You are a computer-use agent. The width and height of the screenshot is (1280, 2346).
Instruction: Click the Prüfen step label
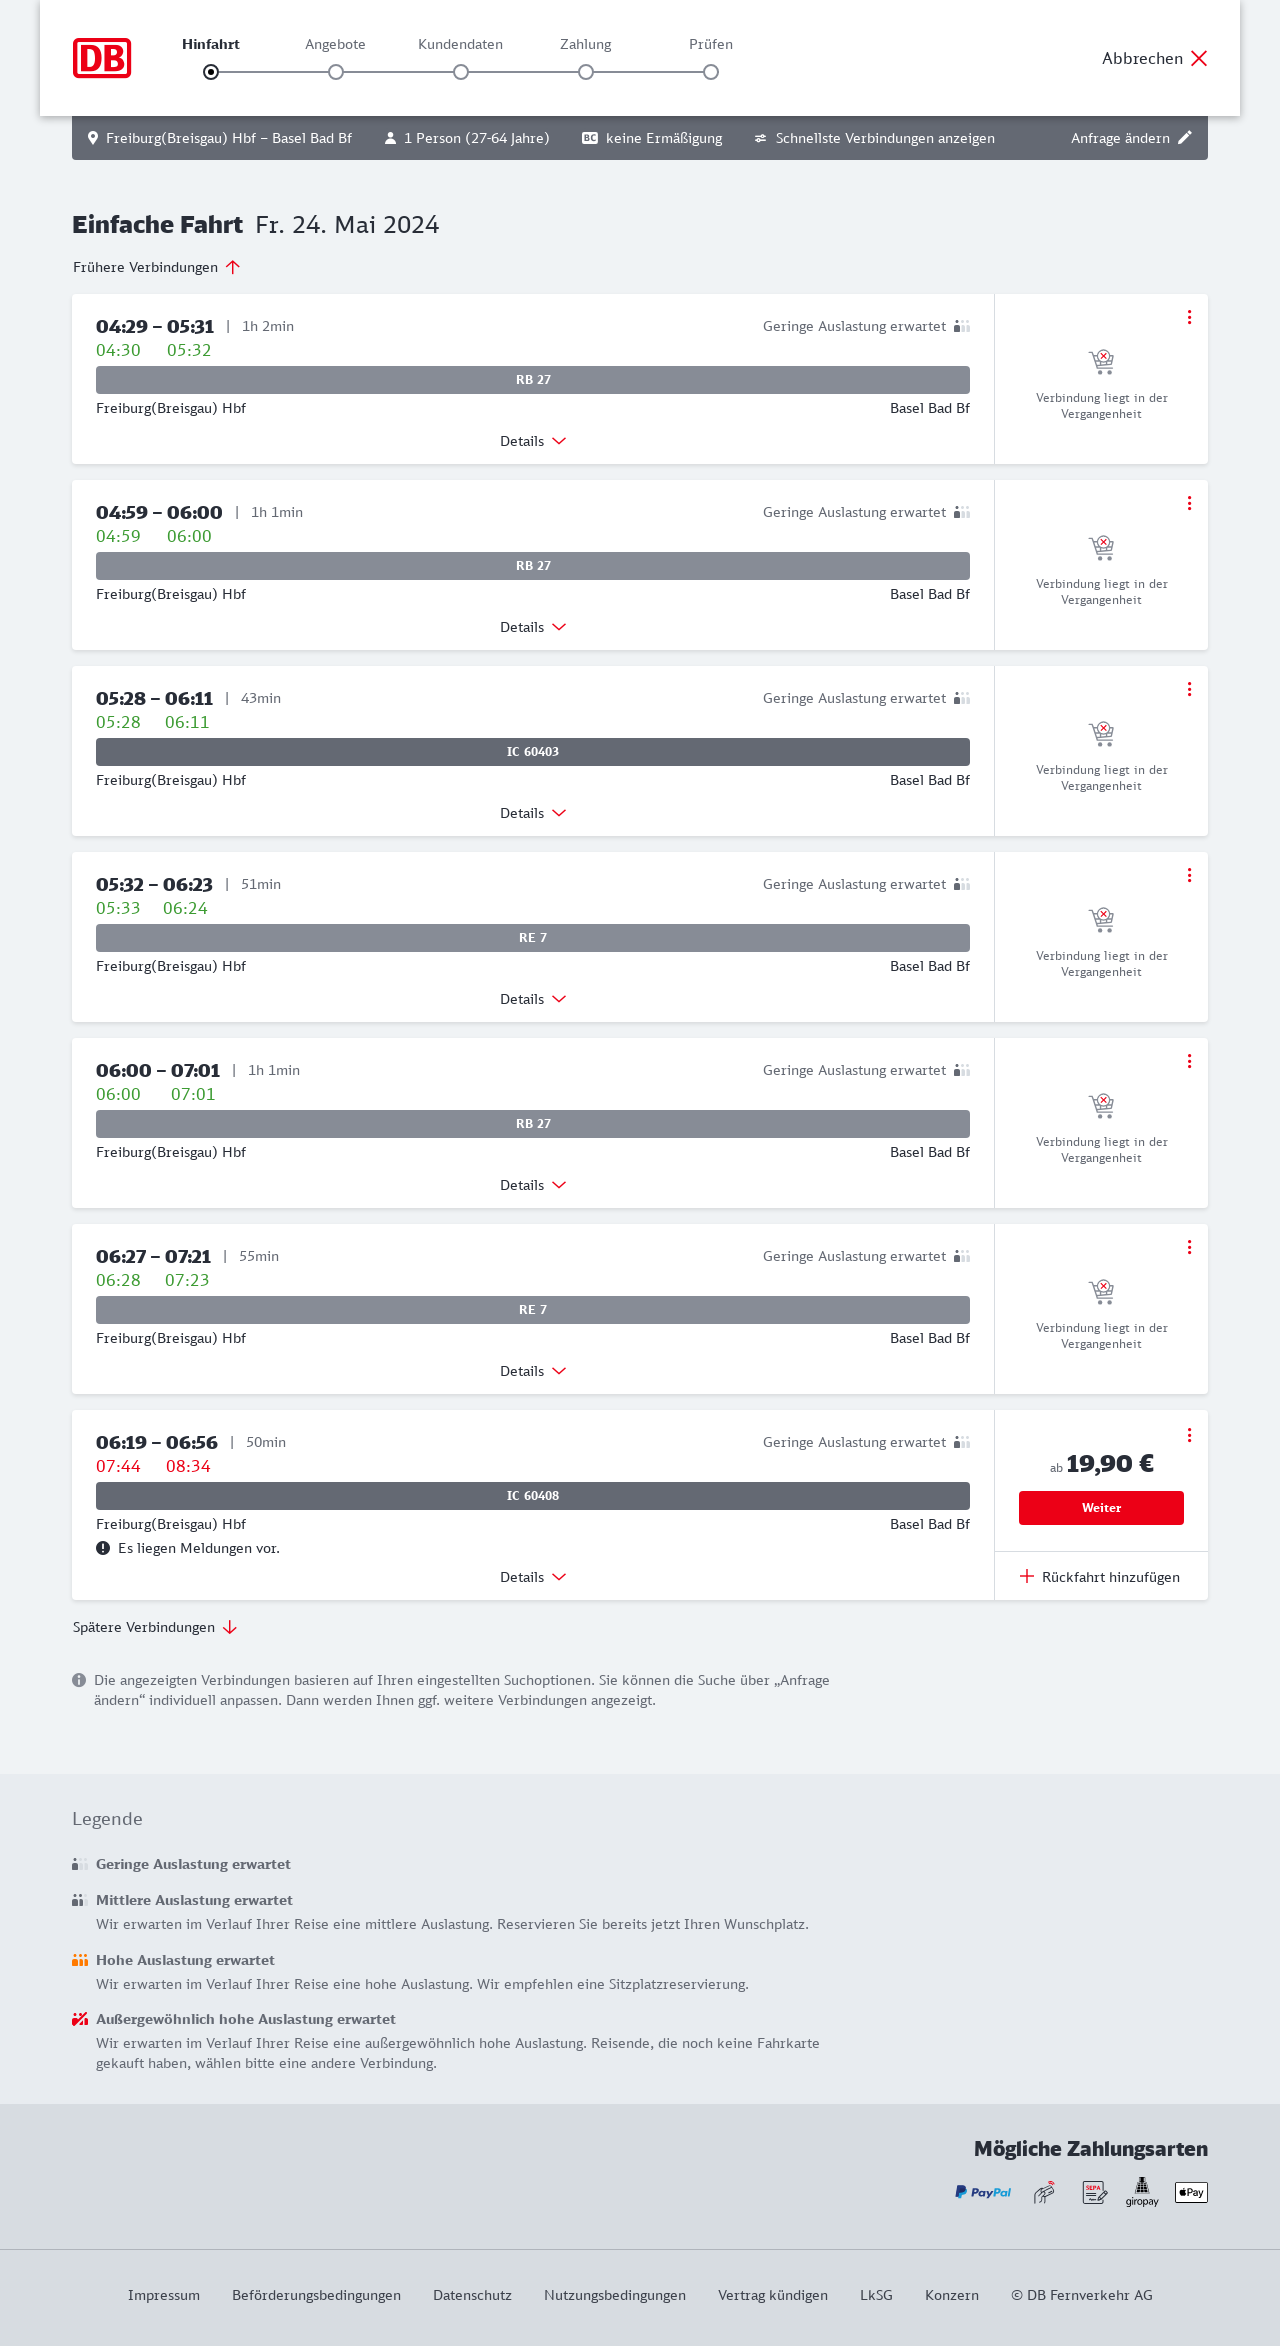click(711, 44)
